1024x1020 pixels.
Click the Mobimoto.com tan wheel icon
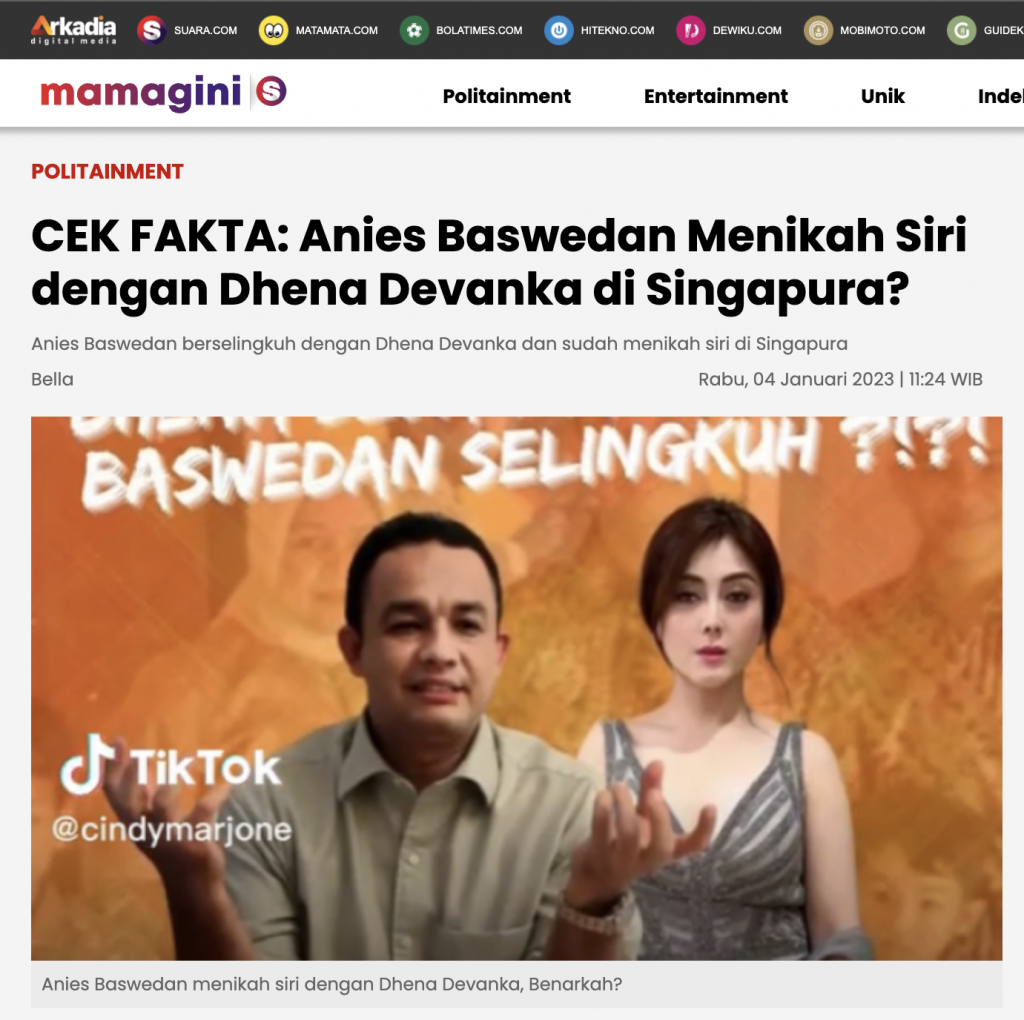tap(818, 30)
